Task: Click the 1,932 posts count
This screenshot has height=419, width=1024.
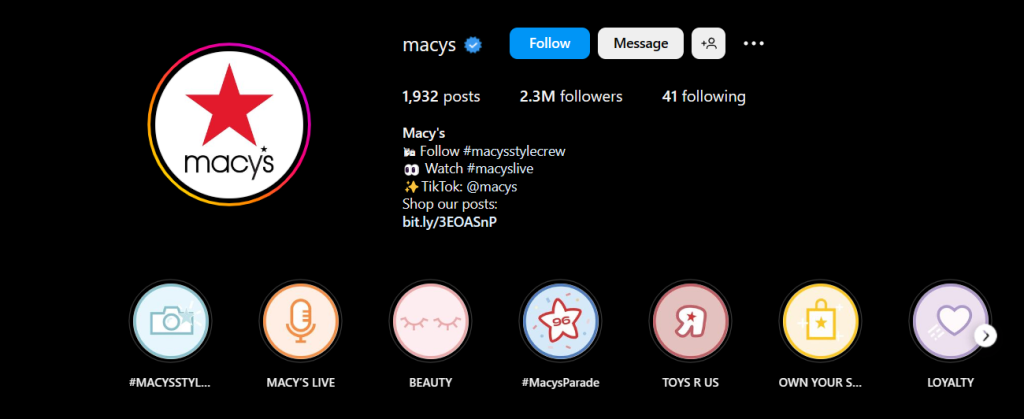Action: click(x=441, y=97)
